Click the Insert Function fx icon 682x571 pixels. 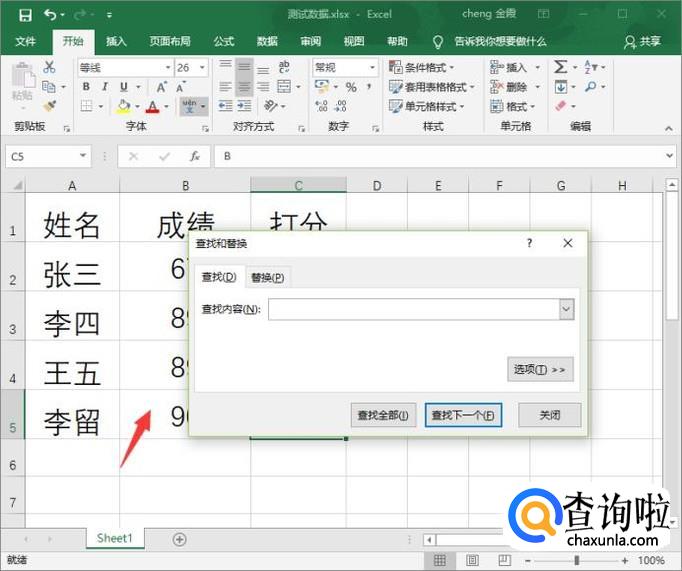(195, 157)
